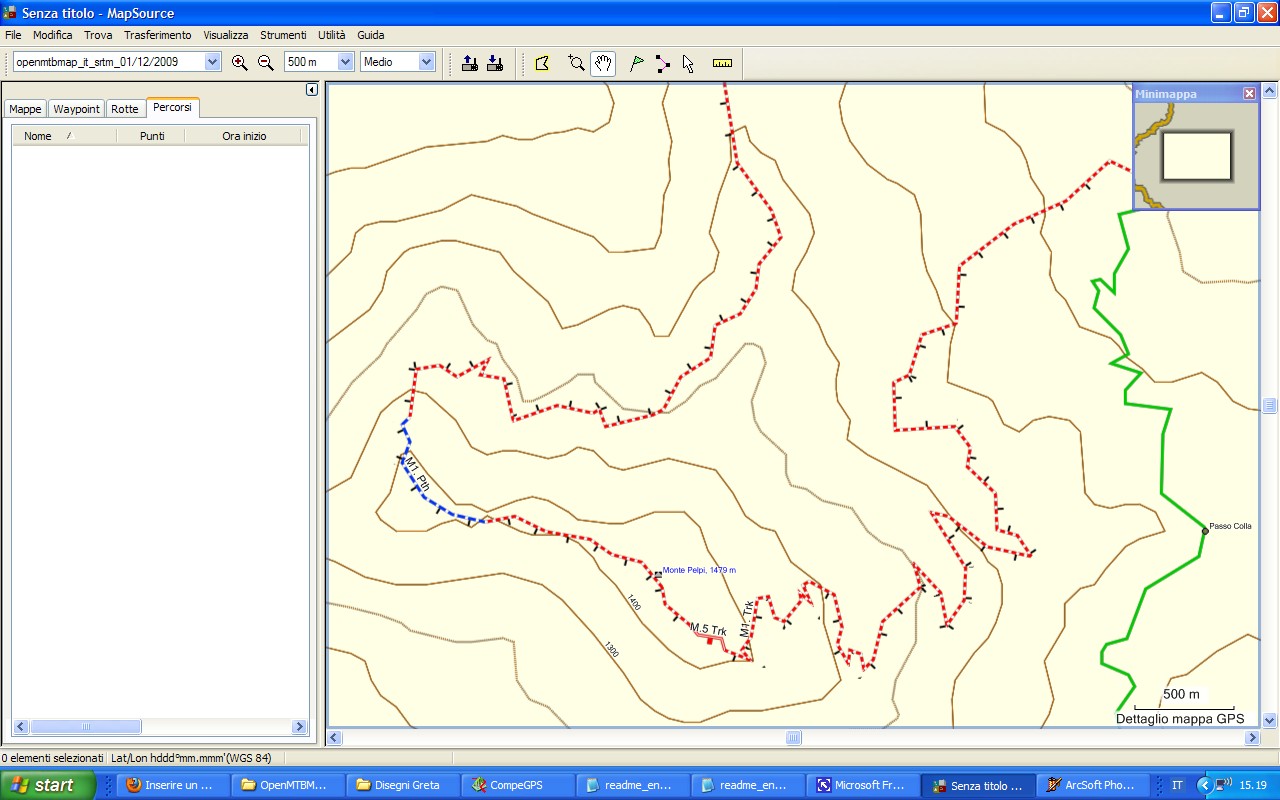The width and height of the screenshot is (1280, 800).
Task: Click the 1300 contour elevation label
Action: [x=611, y=648]
